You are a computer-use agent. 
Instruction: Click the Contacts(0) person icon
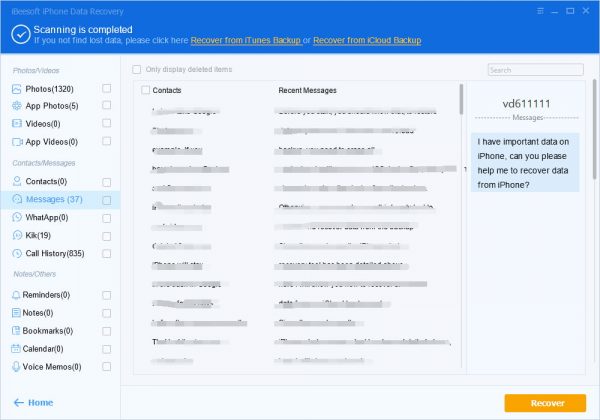point(17,181)
